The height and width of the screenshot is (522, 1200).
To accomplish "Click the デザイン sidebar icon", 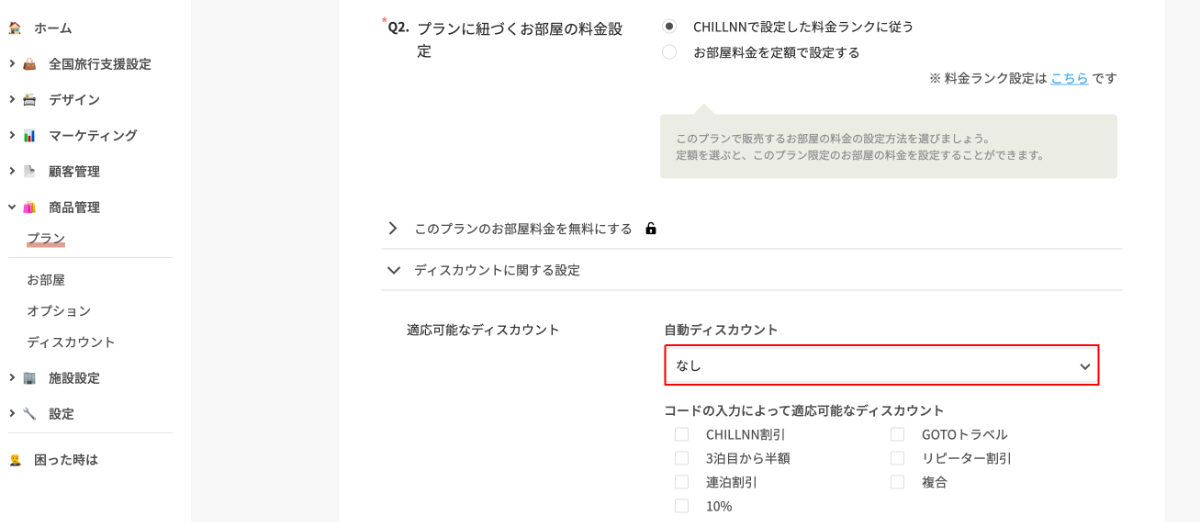I will (29, 100).
